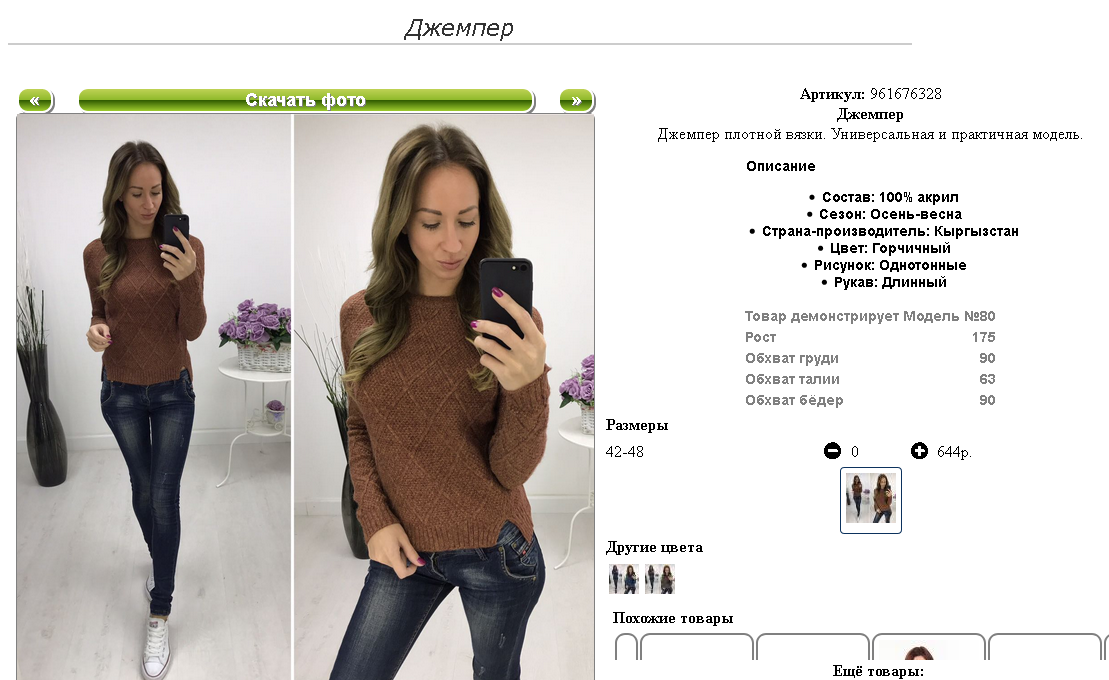The height and width of the screenshot is (680, 1109).
Task: Click the Скачать фото download button
Action: 306,100
